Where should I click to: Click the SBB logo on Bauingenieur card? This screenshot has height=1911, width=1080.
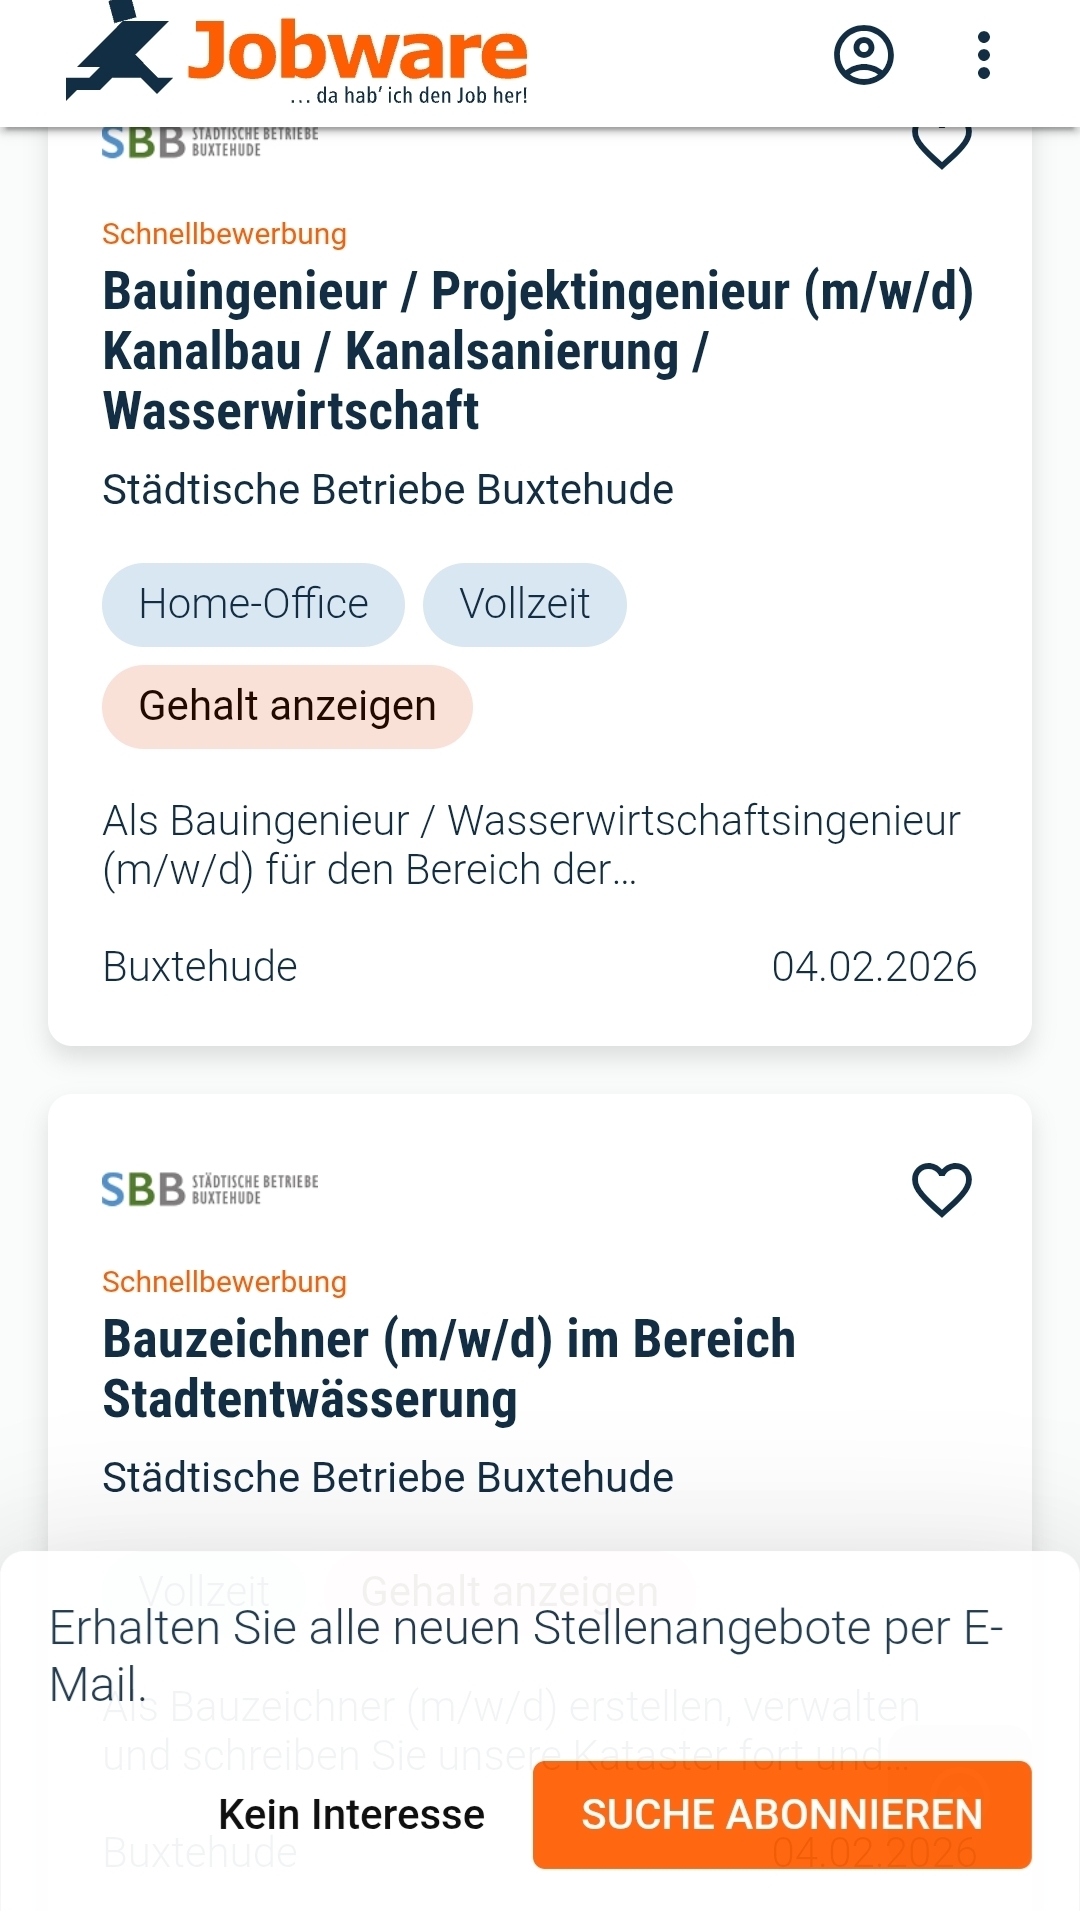click(x=210, y=143)
